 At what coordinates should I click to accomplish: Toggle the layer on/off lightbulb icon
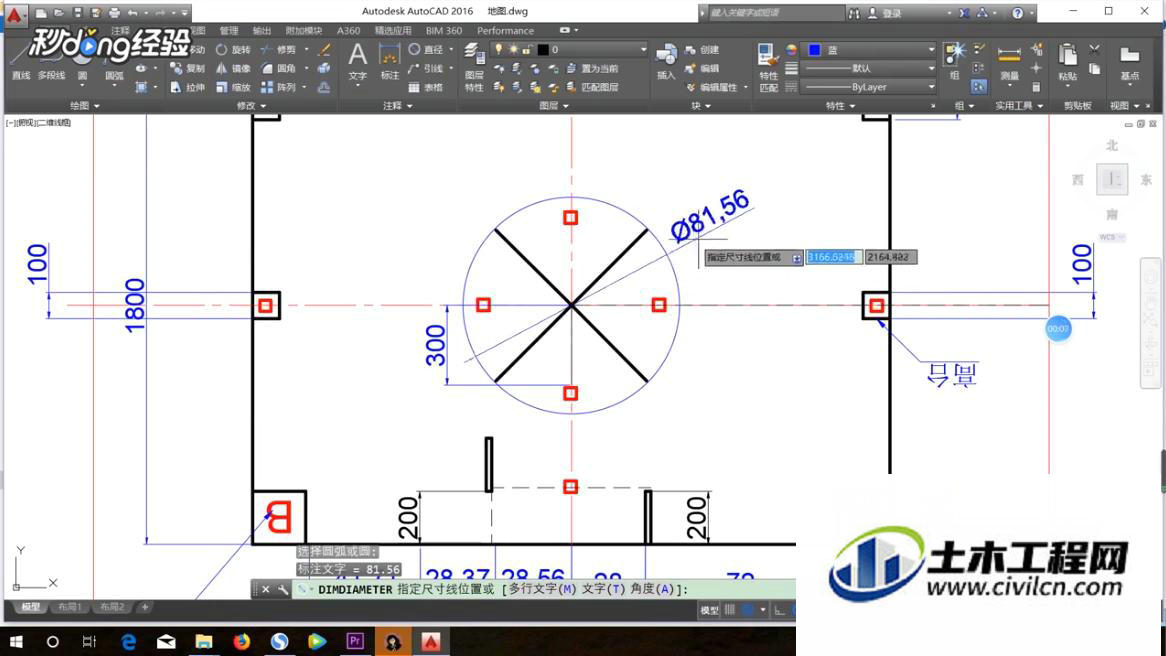(498, 50)
